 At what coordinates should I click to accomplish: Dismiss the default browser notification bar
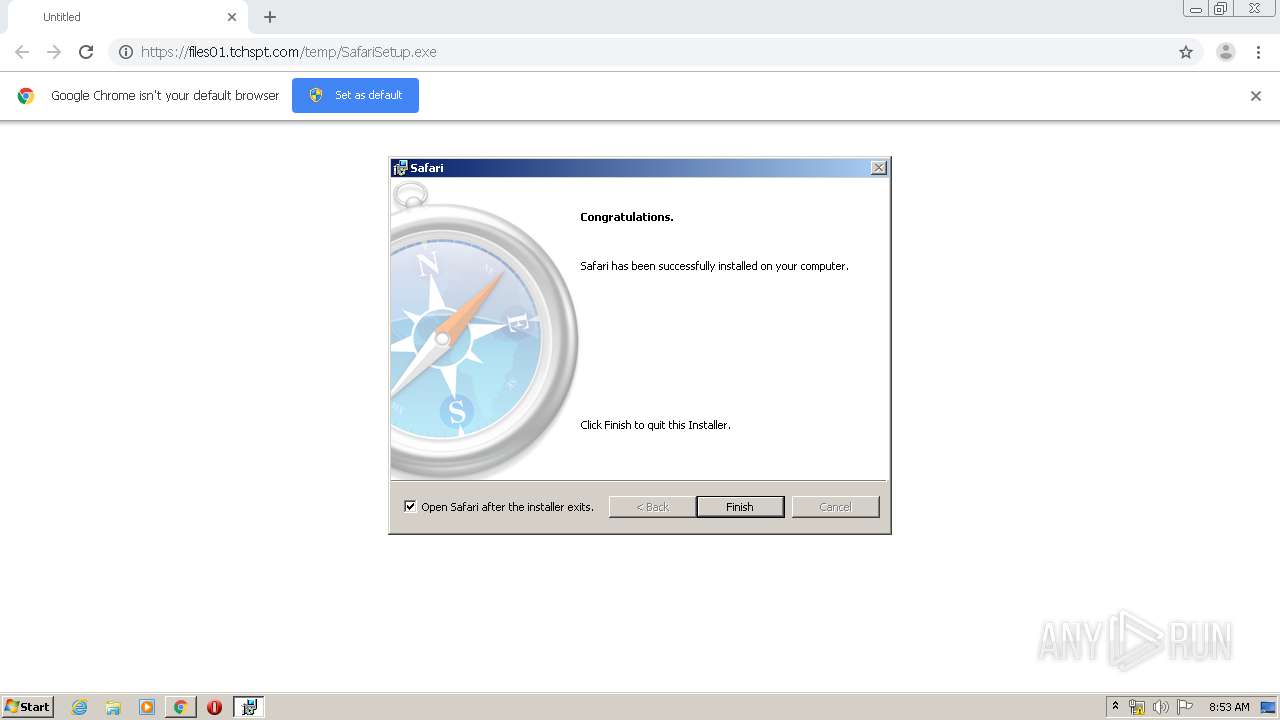coord(1256,96)
